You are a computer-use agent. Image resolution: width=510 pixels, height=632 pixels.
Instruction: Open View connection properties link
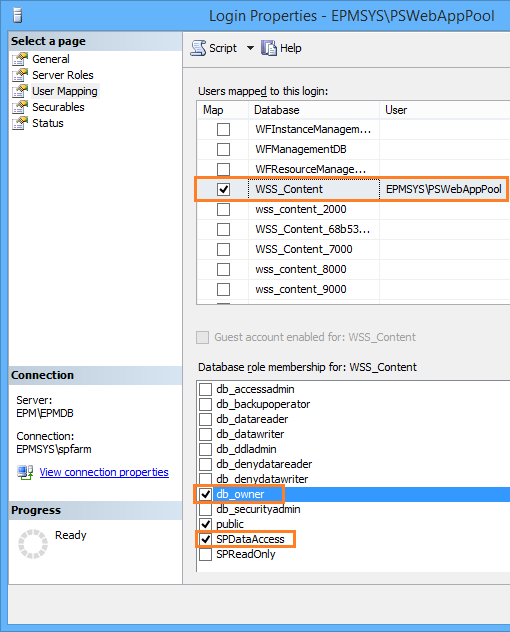104,472
